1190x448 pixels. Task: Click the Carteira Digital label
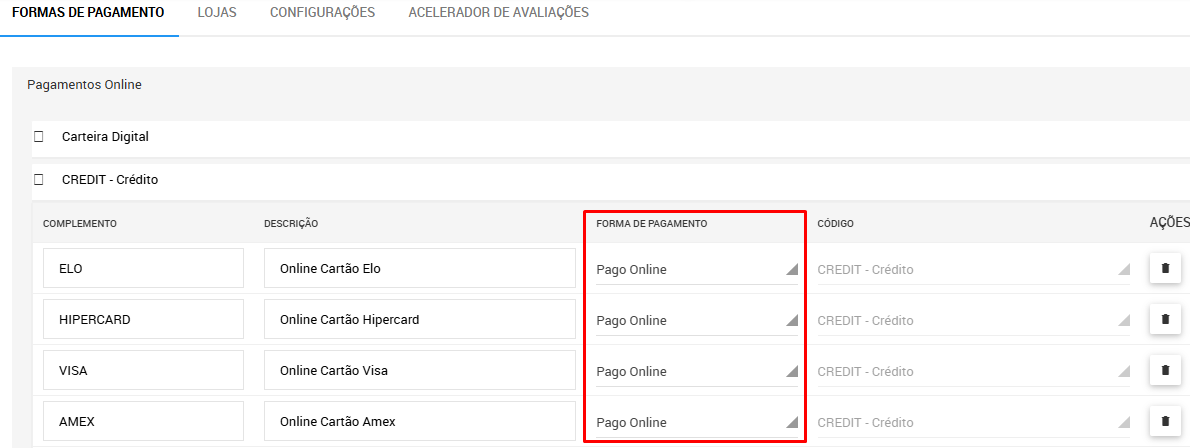105,137
